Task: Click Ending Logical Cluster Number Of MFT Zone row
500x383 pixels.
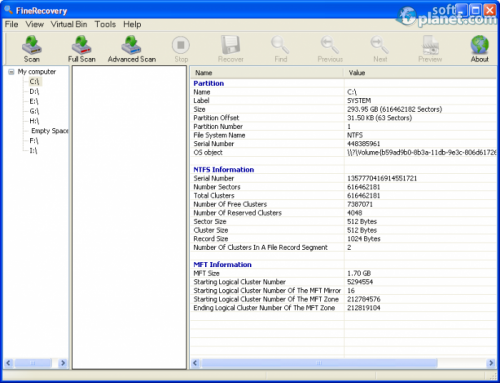Action: click(x=343, y=308)
